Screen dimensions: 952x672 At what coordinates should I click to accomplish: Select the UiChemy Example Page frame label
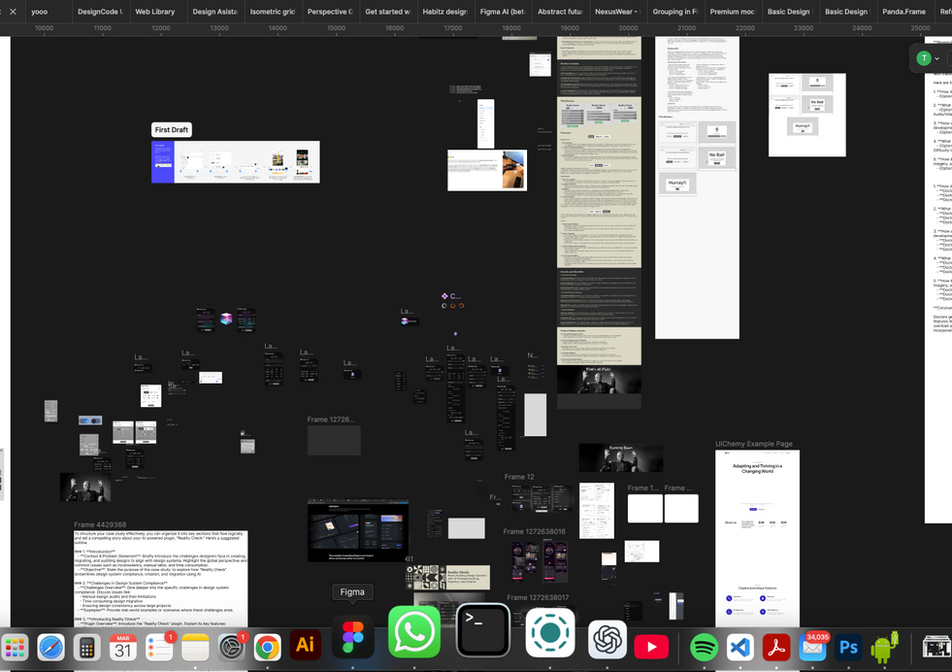tap(753, 444)
